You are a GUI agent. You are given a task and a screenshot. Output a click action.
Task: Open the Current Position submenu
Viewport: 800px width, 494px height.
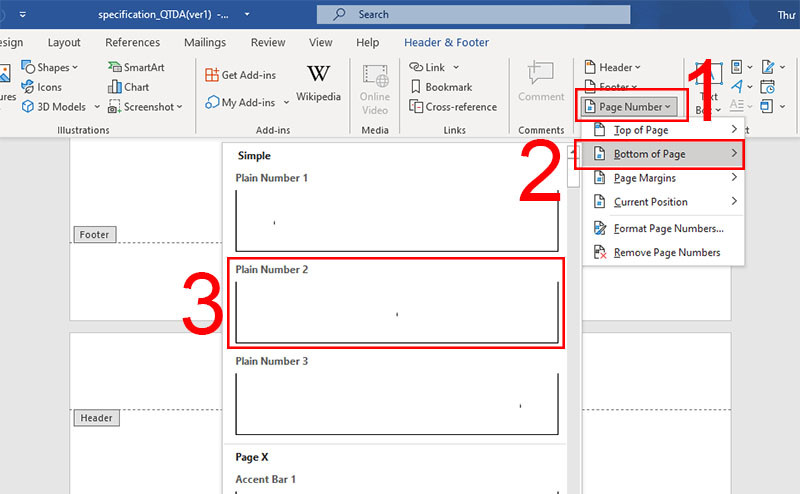point(663,202)
